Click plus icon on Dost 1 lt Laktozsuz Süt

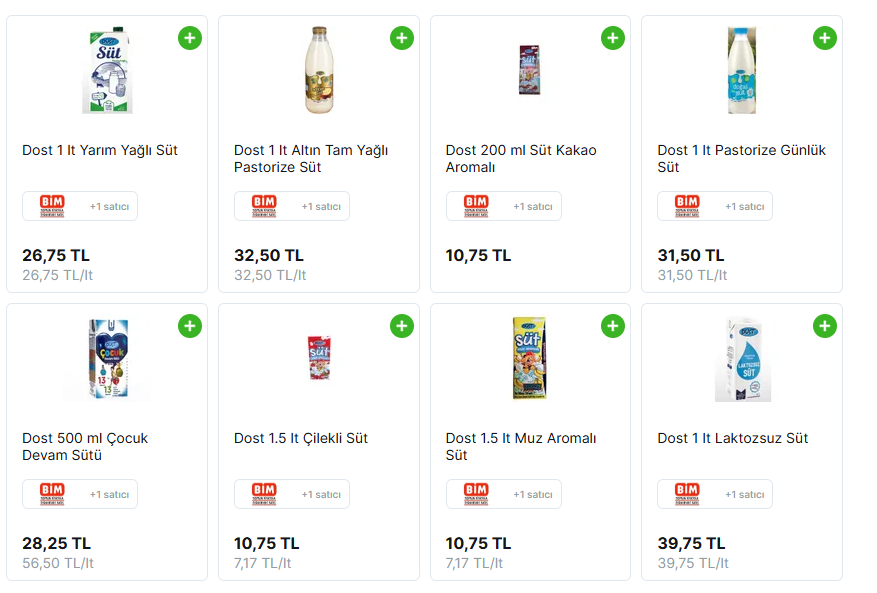(824, 326)
